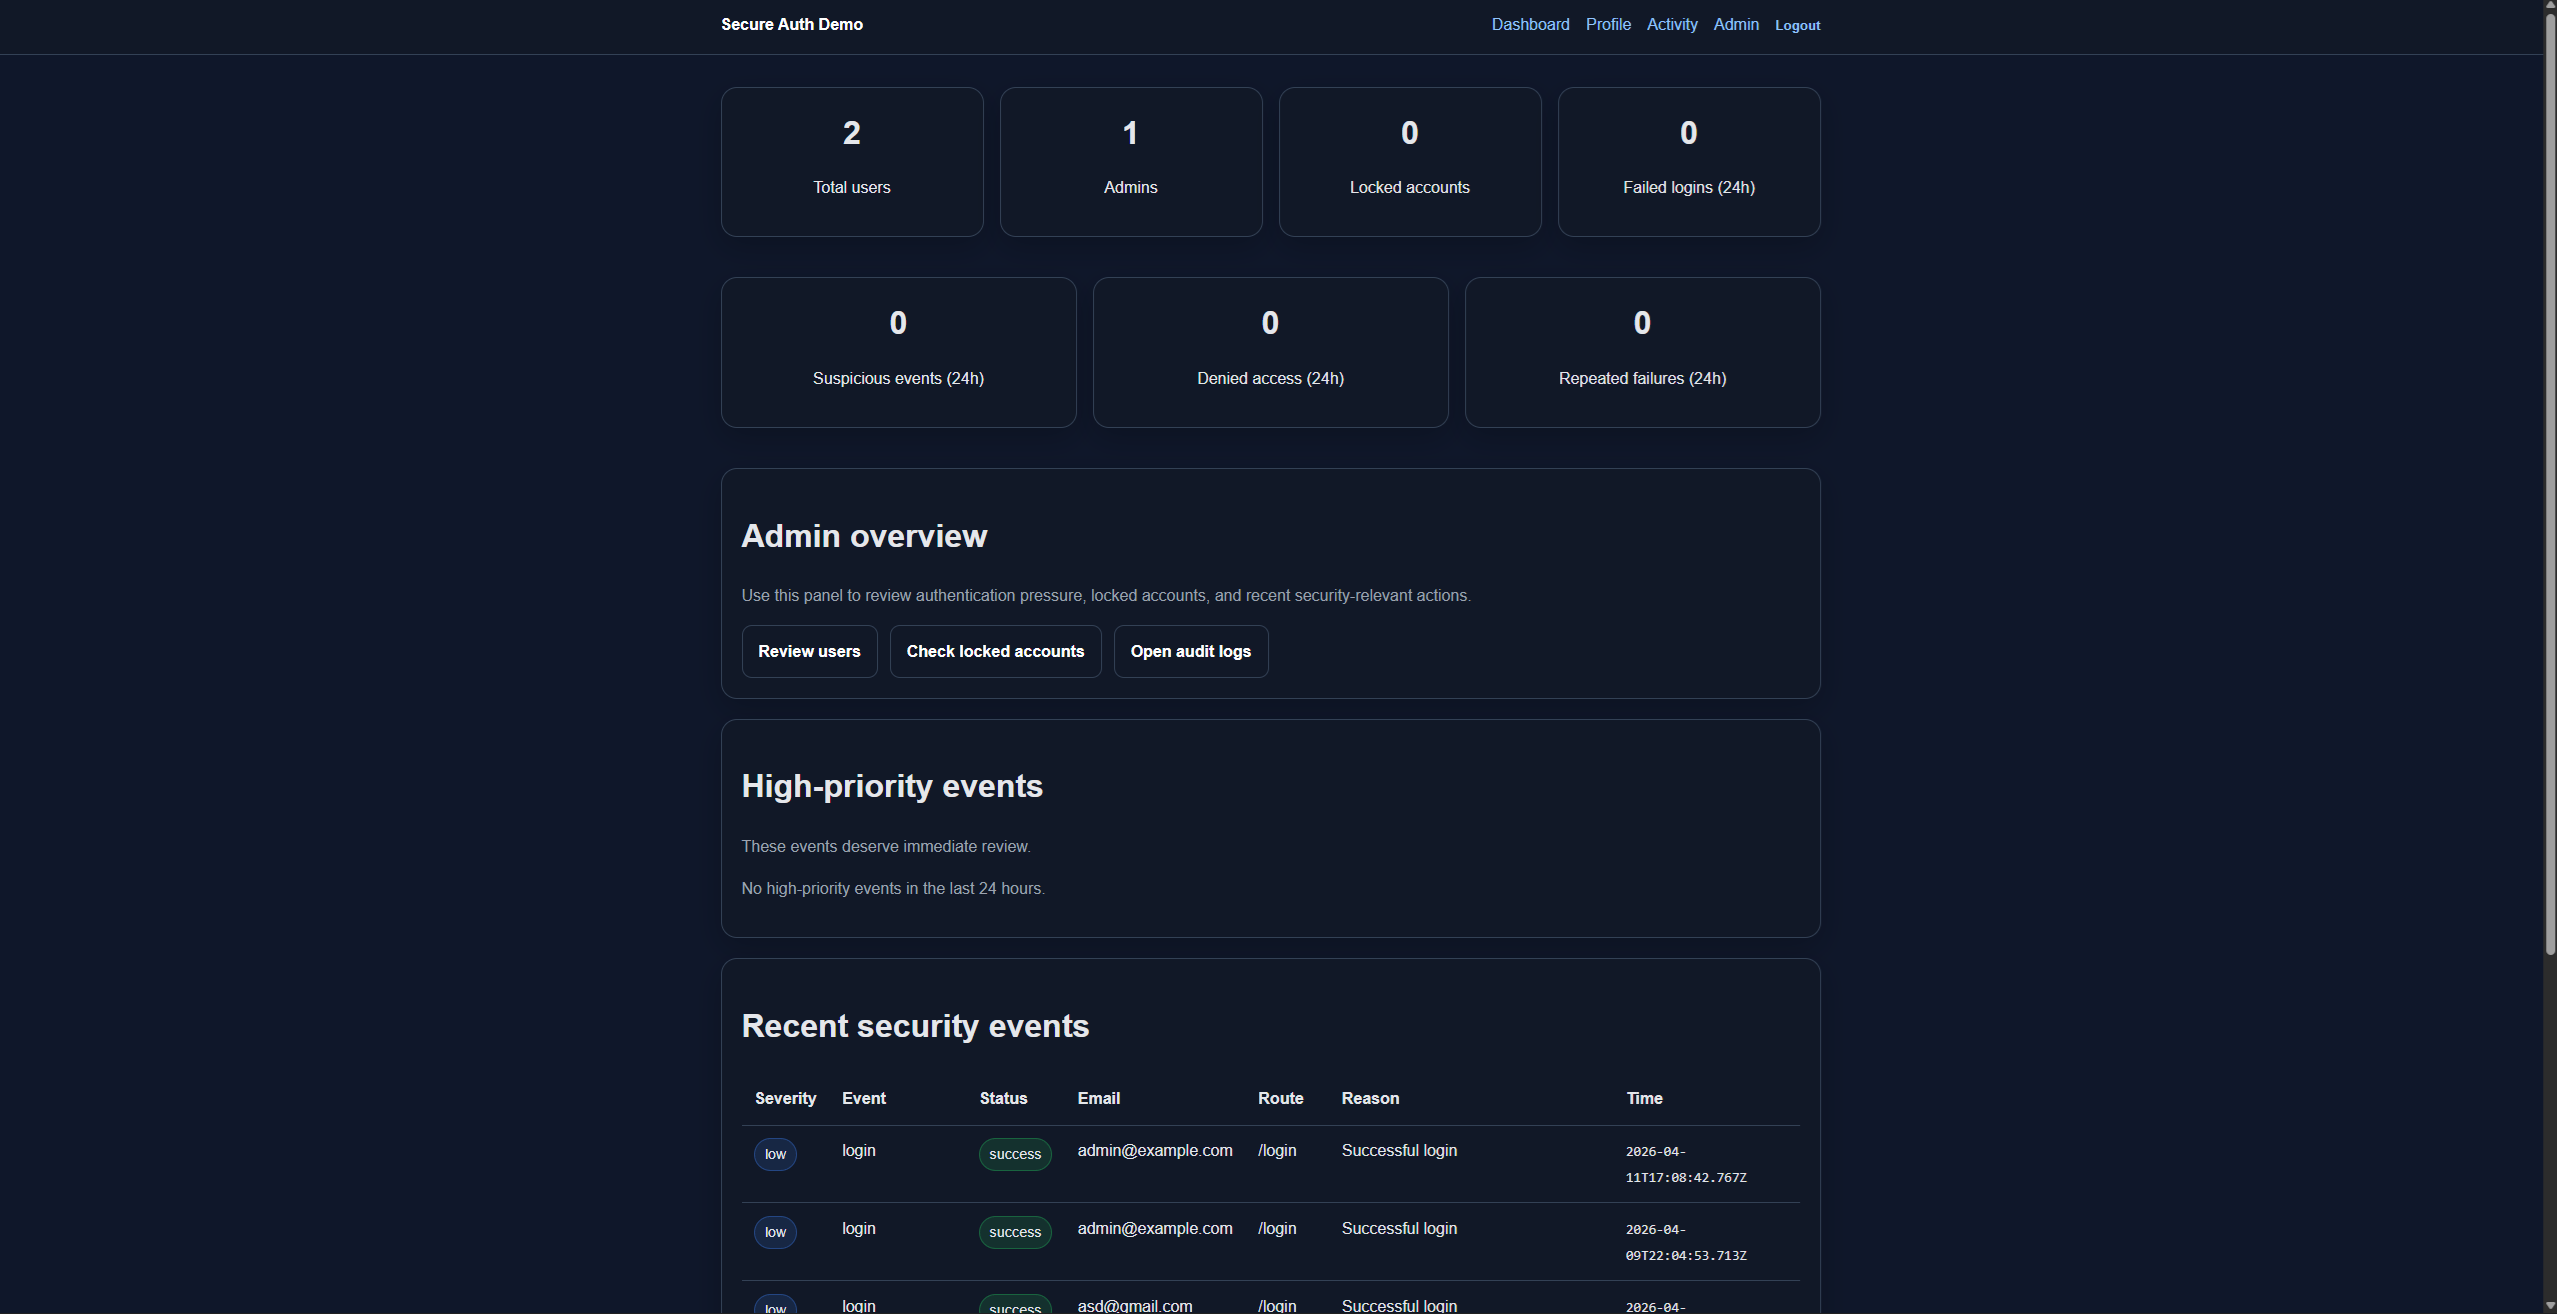This screenshot has height=1314, width=2557.
Task: Open the Activity section
Action: 1671,24
